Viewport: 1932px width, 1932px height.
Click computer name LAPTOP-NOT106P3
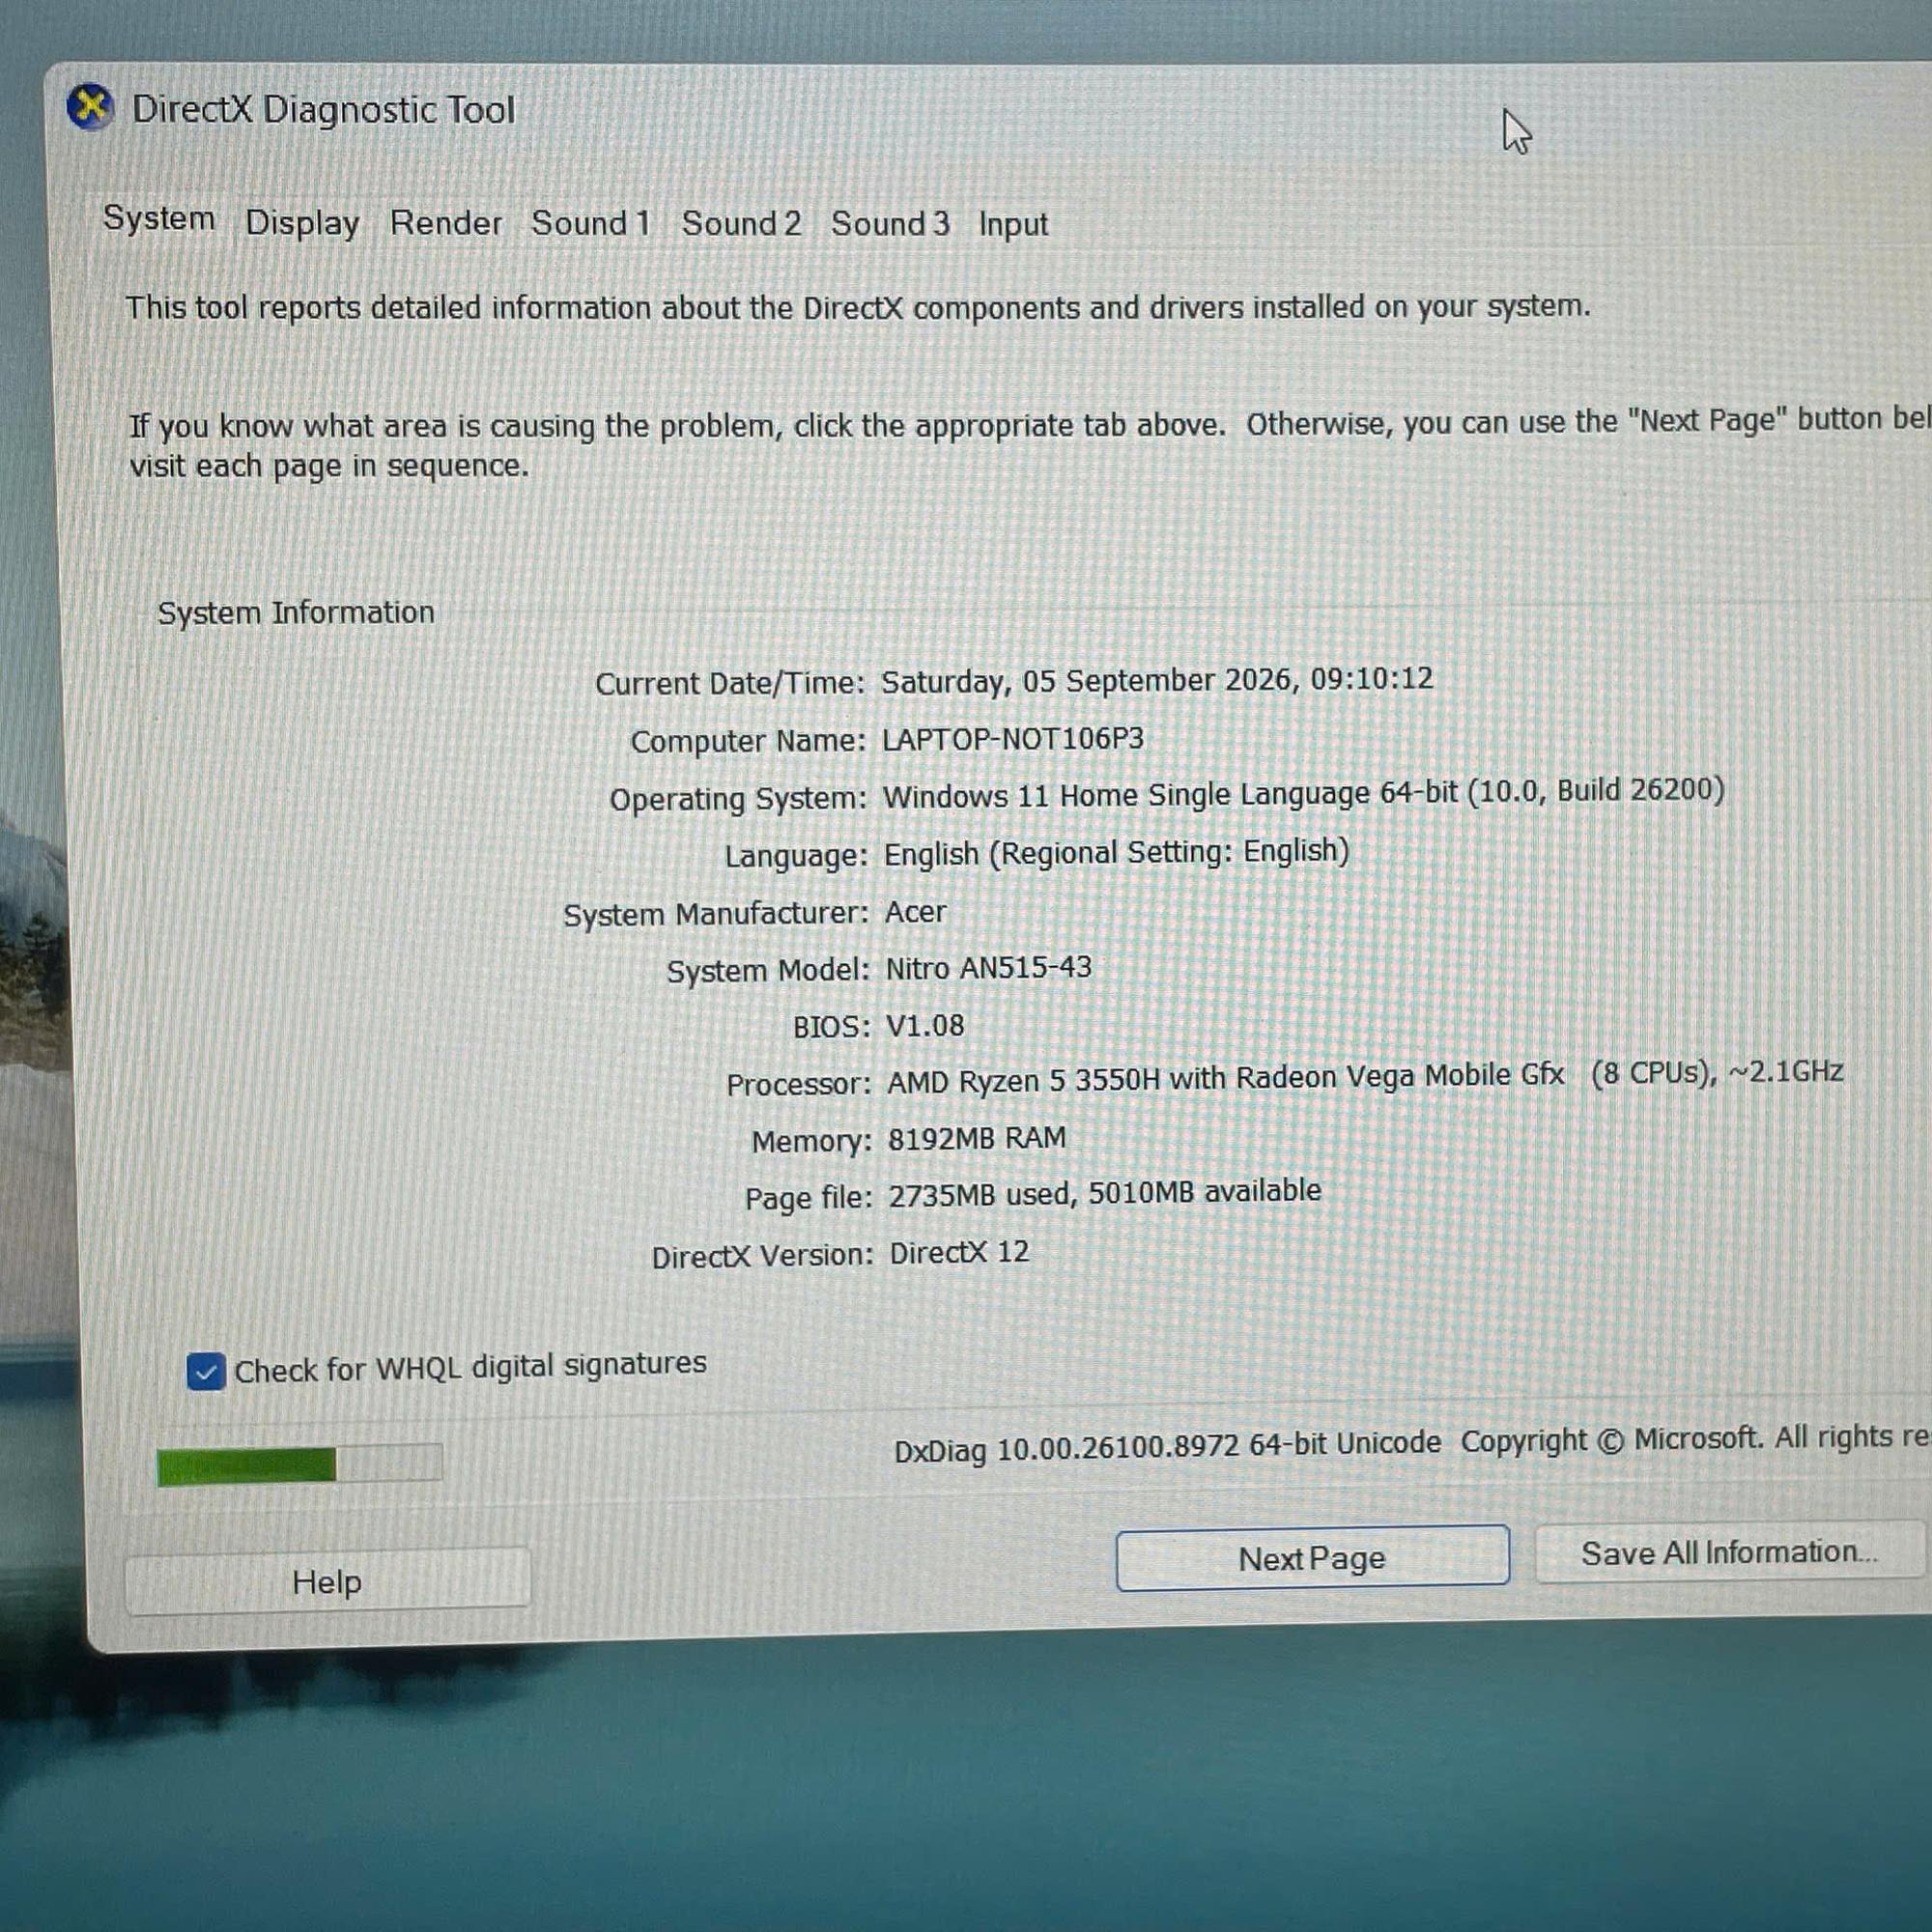click(1012, 739)
